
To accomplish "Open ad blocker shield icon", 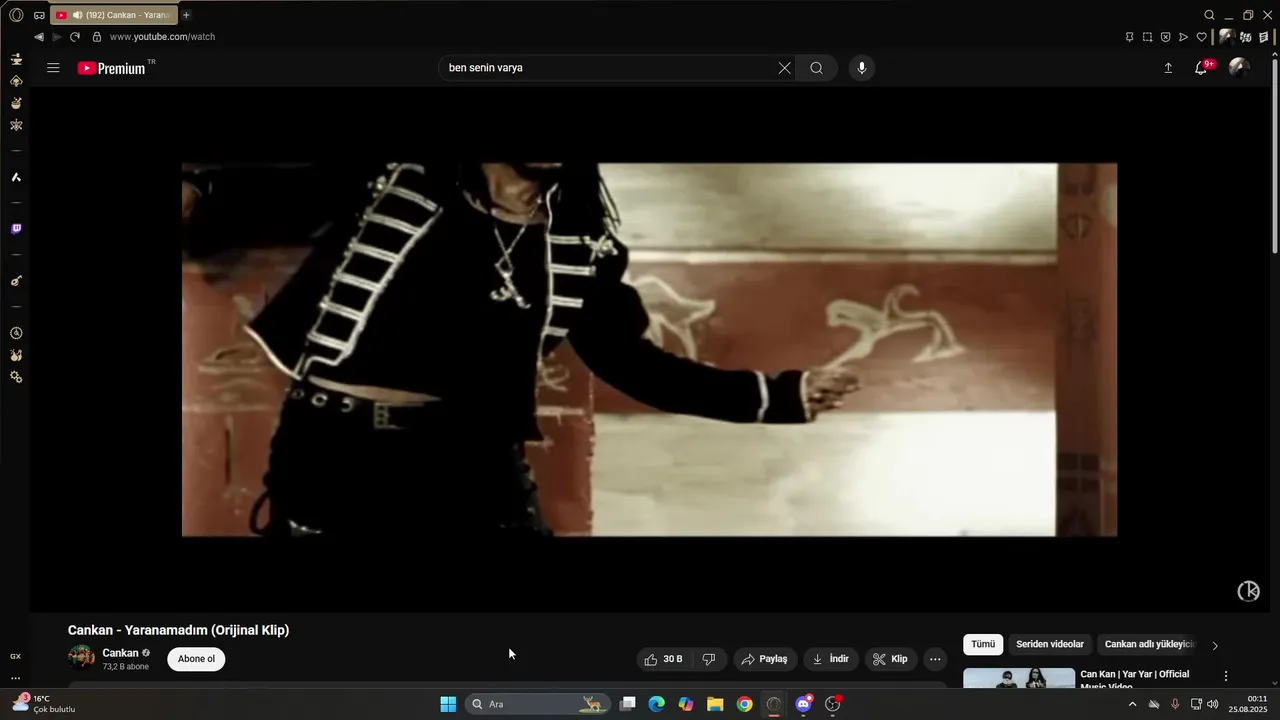I will pos(1165,37).
